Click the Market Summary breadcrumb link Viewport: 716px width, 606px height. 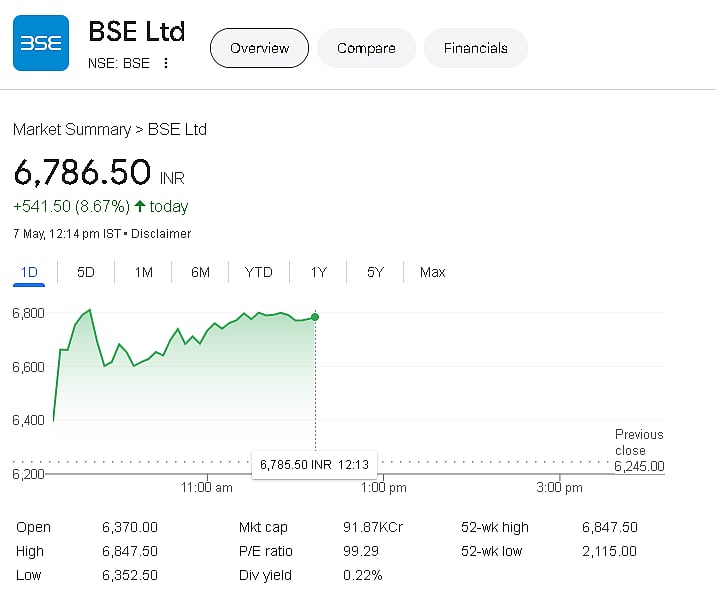coord(71,129)
